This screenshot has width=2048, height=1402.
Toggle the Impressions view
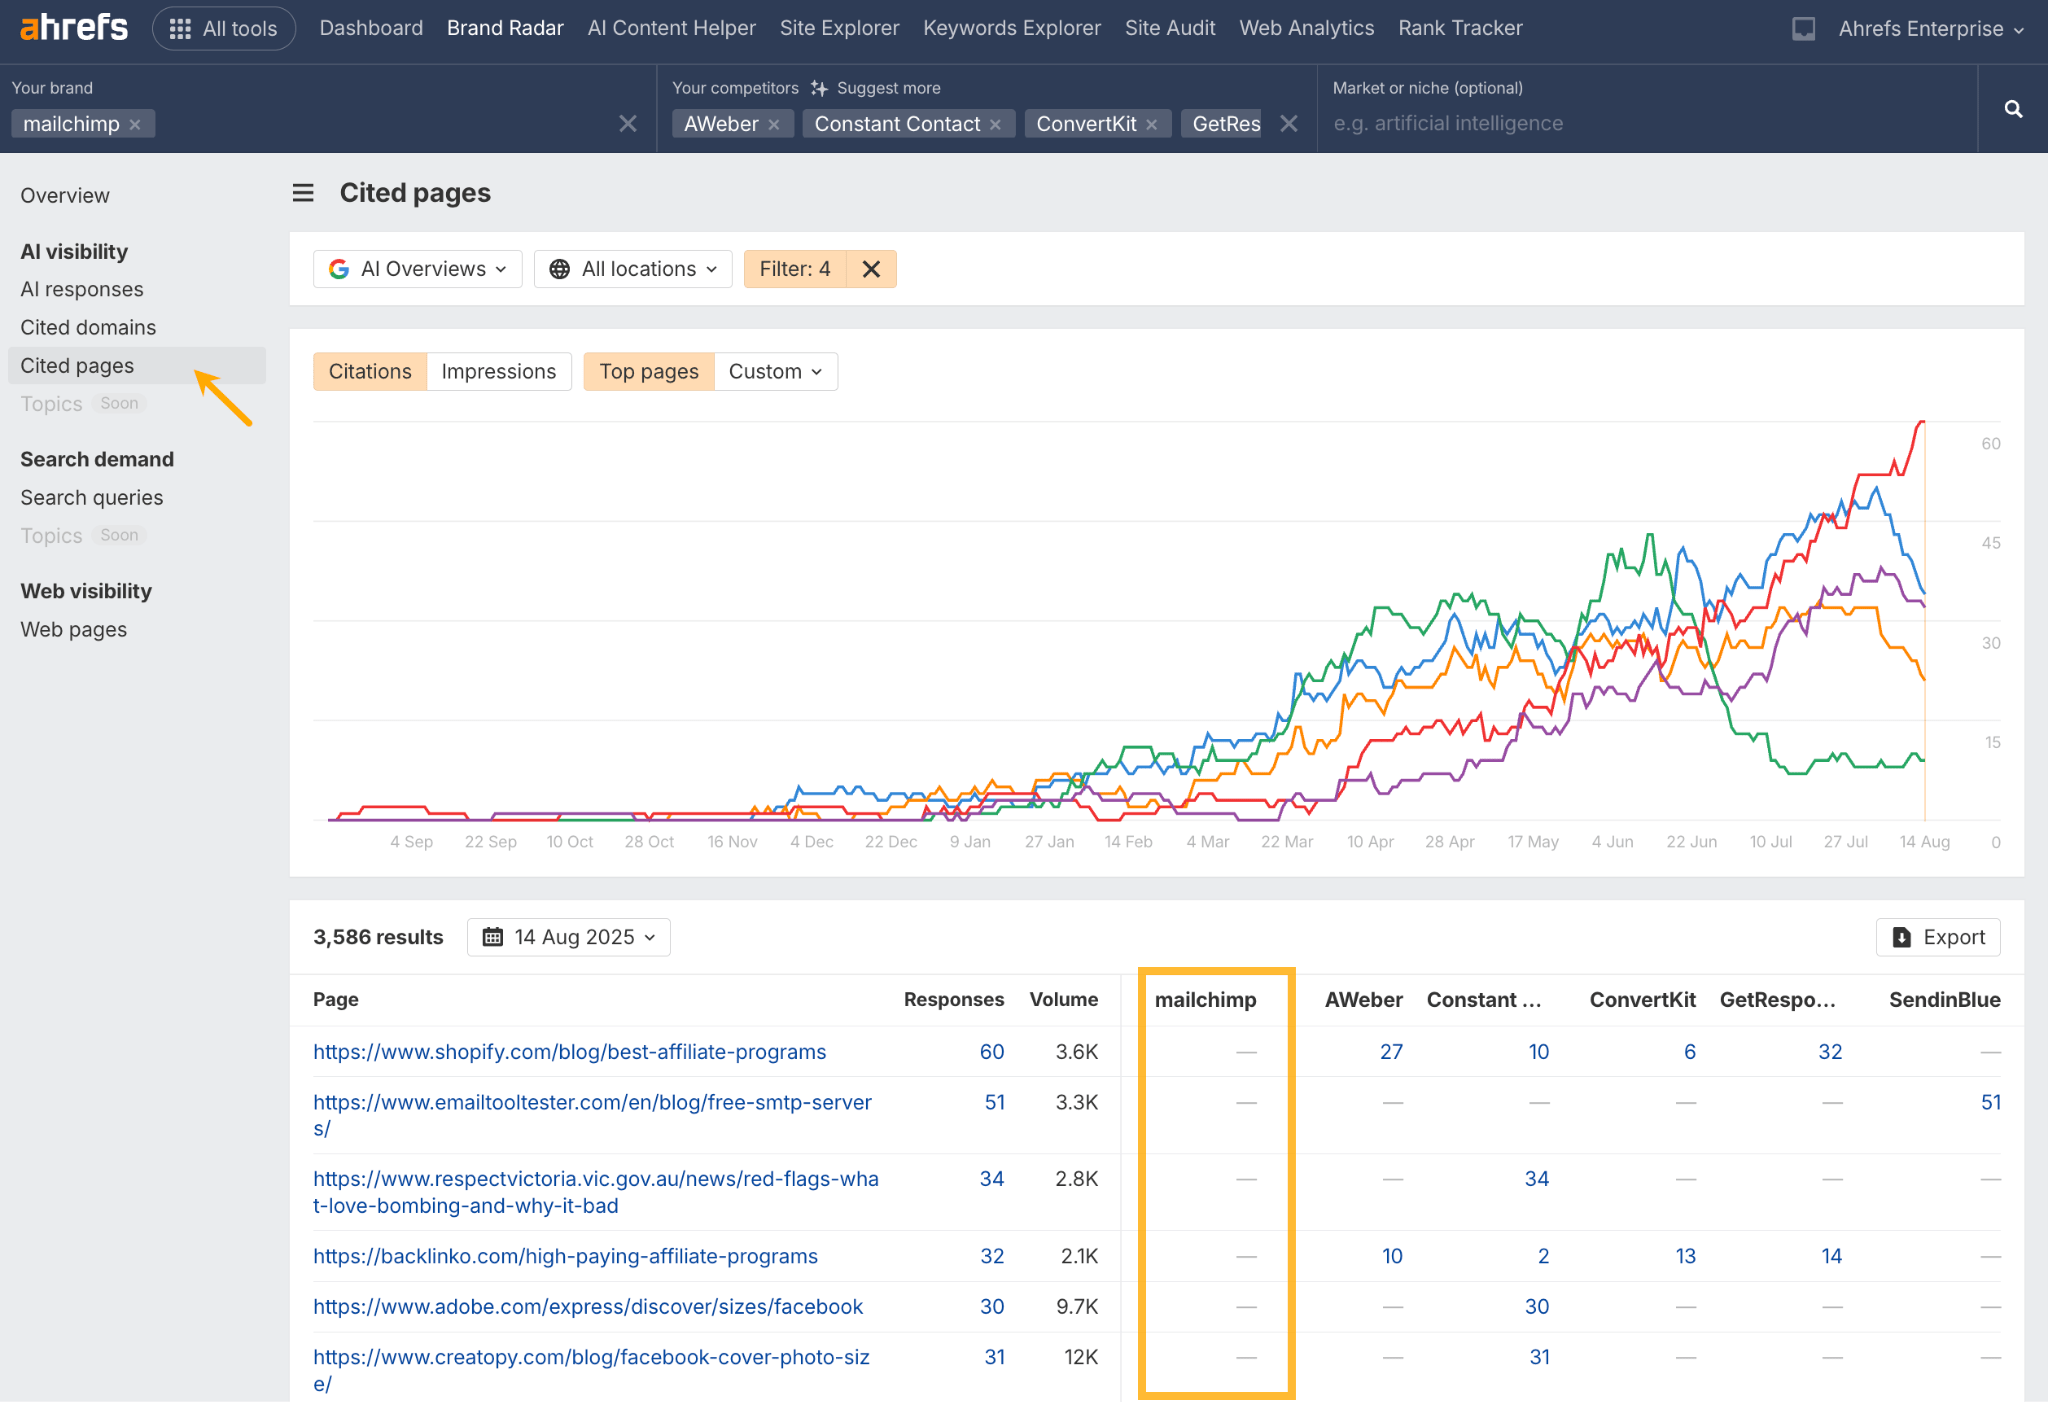coord(499,371)
